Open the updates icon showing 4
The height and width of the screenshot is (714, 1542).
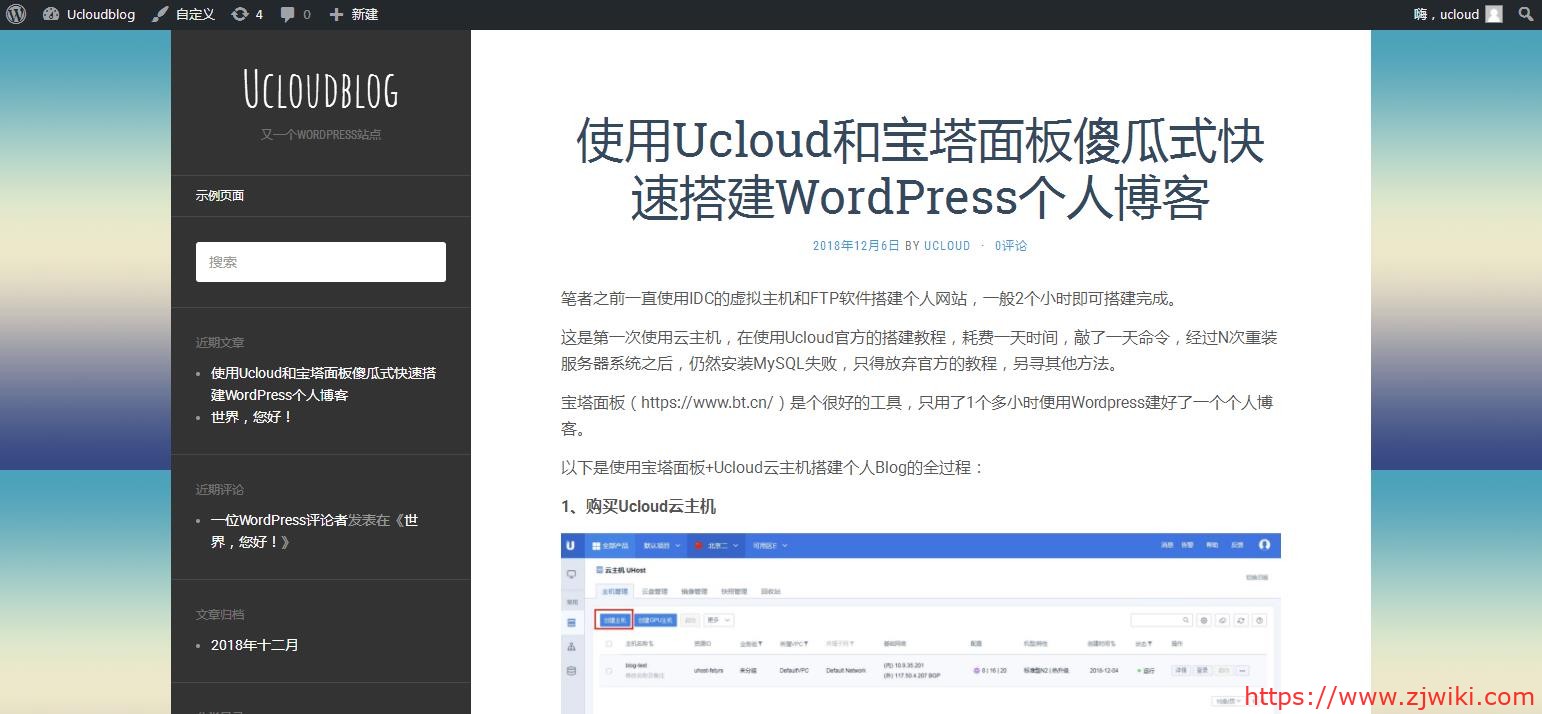point(240,14)
